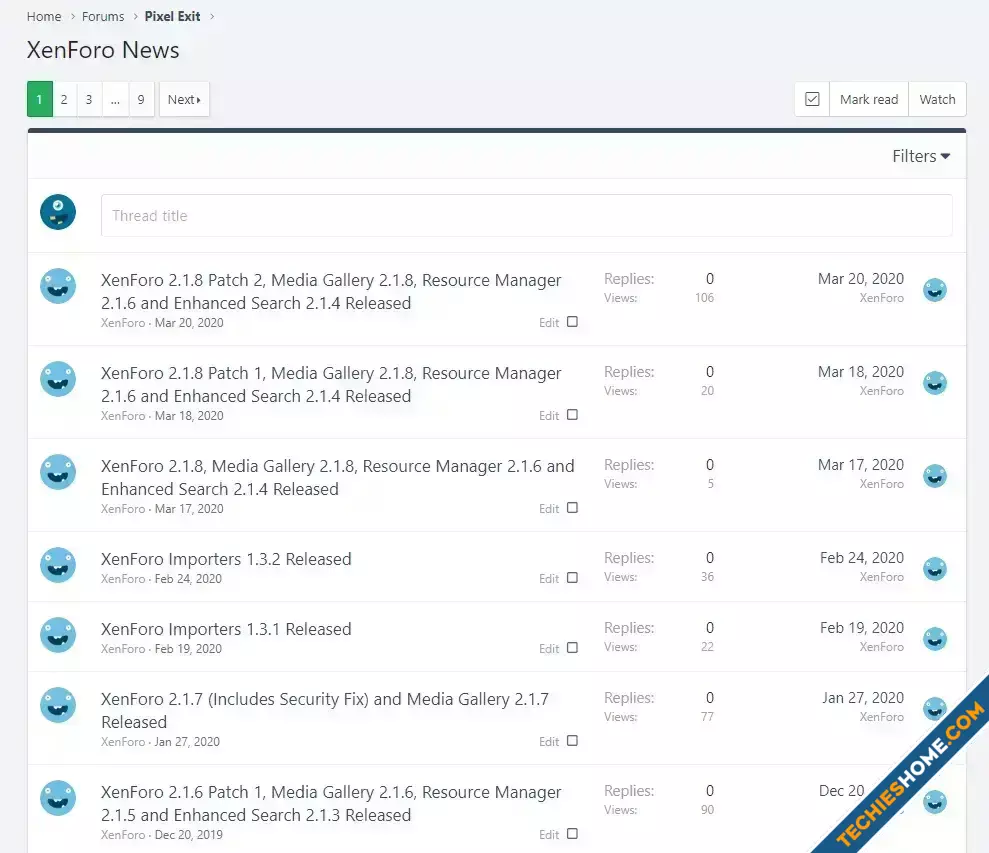This screenshot has height=853, width=989.
Task: Click last-poster avatar for Feb 24, 2020 row
Action: tap(935, 569)
